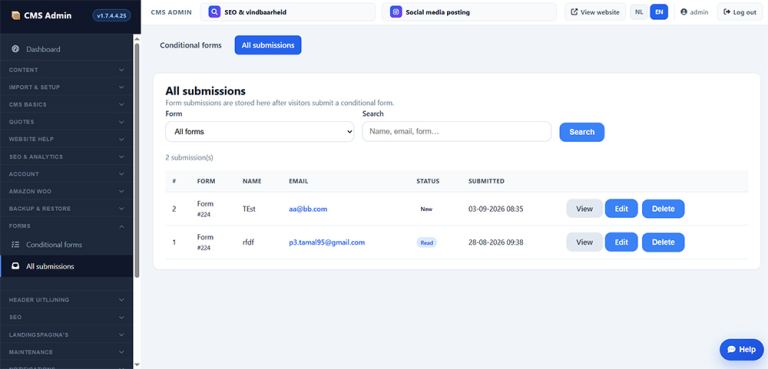The height and width of the screenshot is (369, 768).
Task: Click the sidebar vertical scrollbar
Action: pyautogui.click(x=137, y=161)
